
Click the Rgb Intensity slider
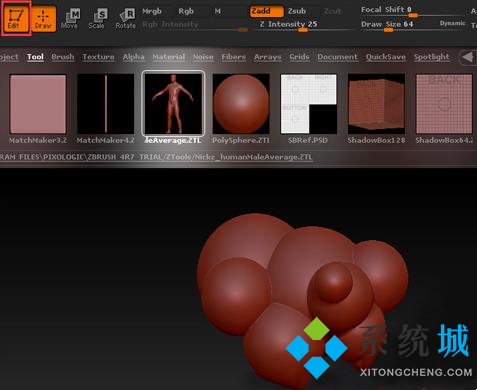point(195,25)
